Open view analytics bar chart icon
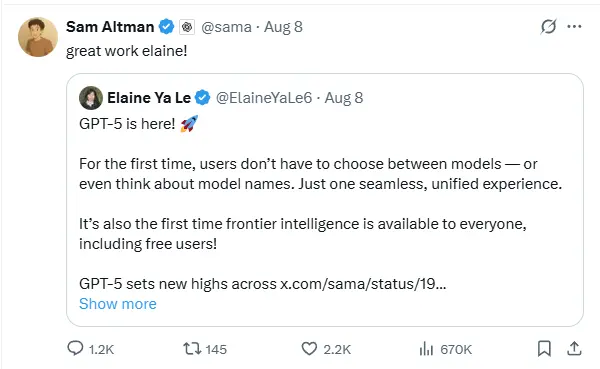600x369 pixels. pos(426,349)
